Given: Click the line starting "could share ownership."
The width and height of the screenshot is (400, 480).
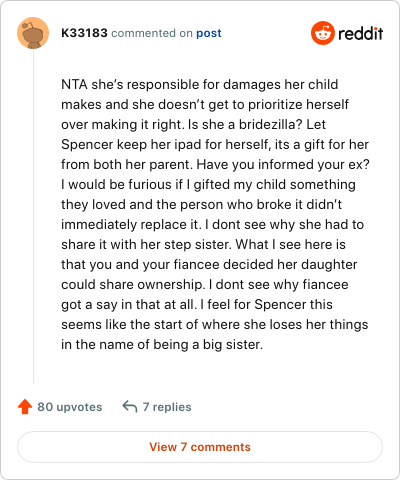Looking at the screenshot, I should coord(205,284).
